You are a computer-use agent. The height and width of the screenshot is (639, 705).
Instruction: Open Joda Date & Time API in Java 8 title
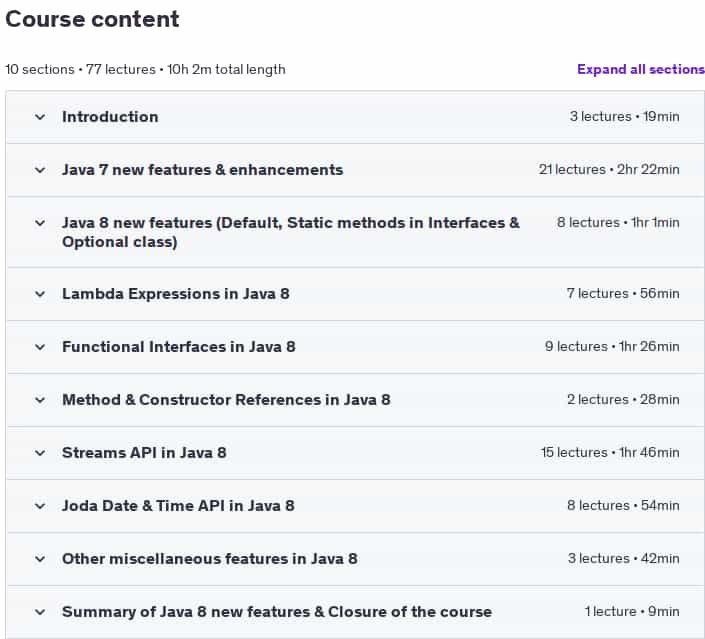178,506
